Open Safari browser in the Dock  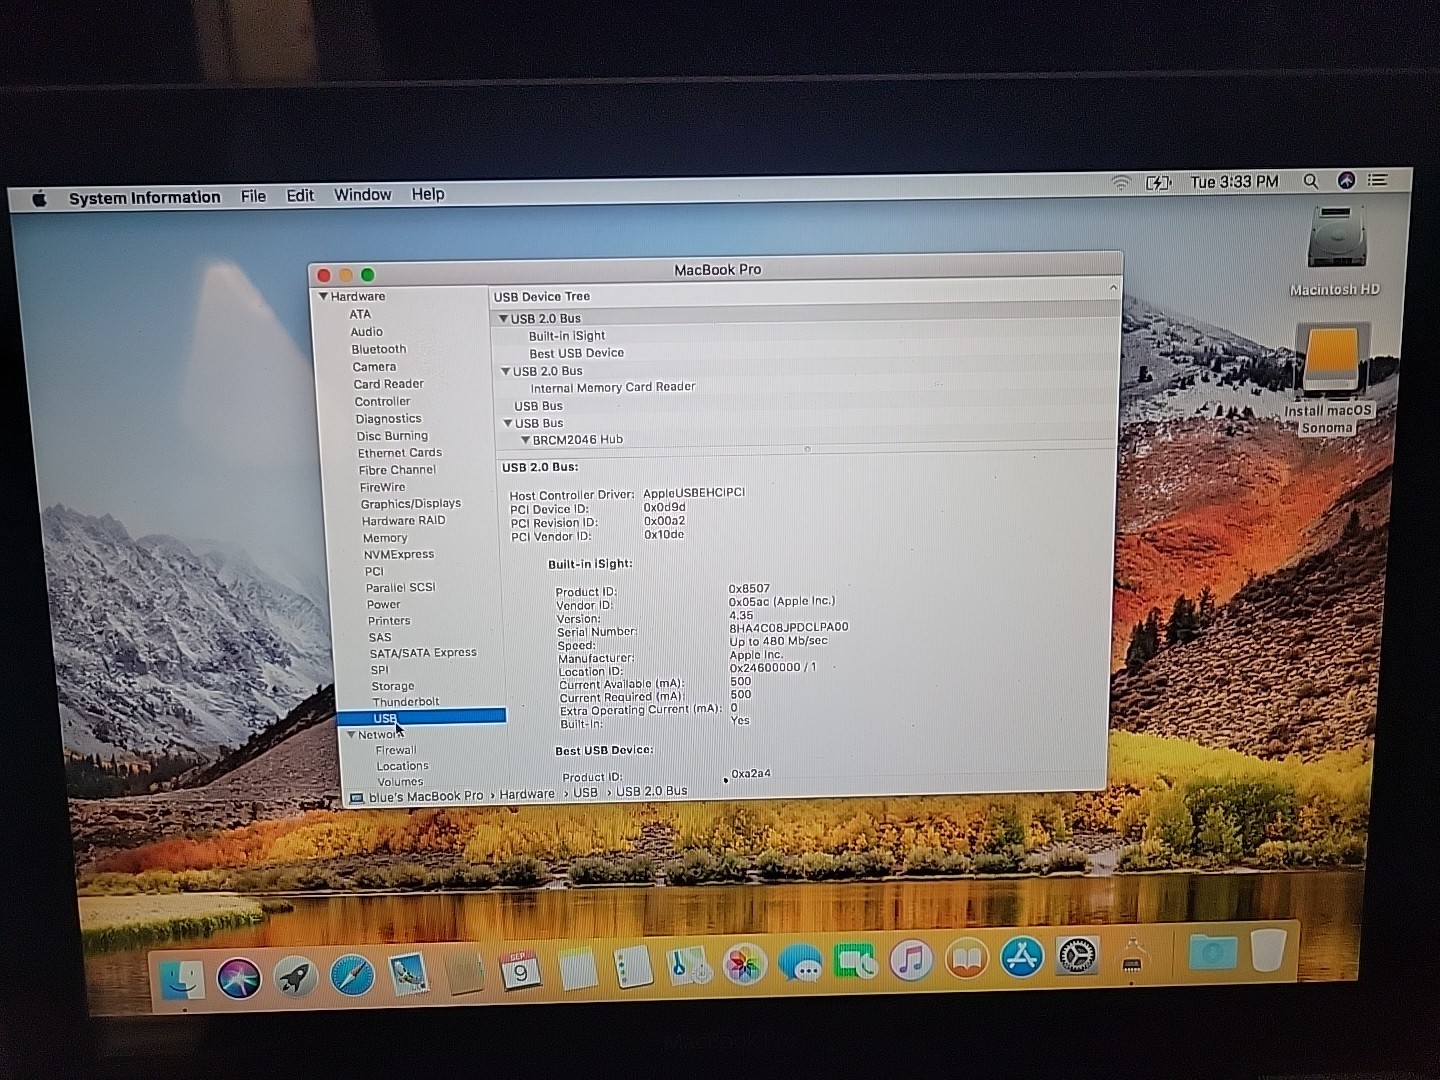click(x=352, y=975)
